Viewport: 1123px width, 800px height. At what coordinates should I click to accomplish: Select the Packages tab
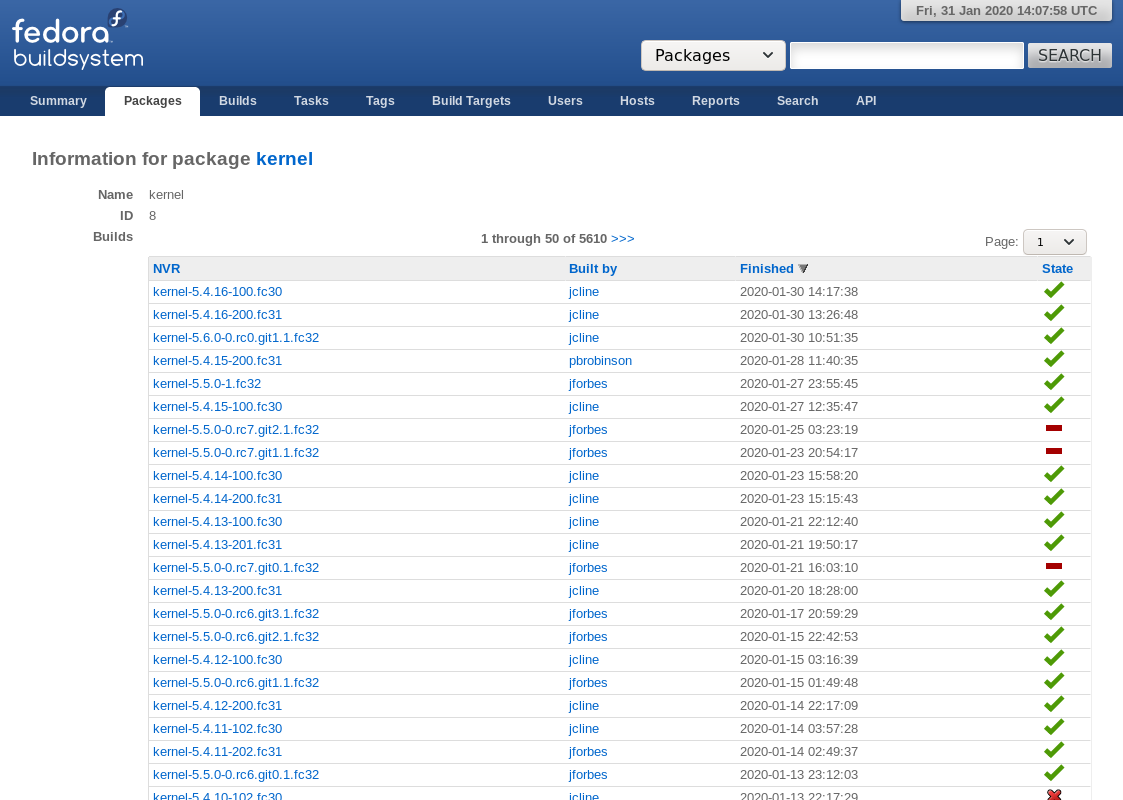[153, 101]
